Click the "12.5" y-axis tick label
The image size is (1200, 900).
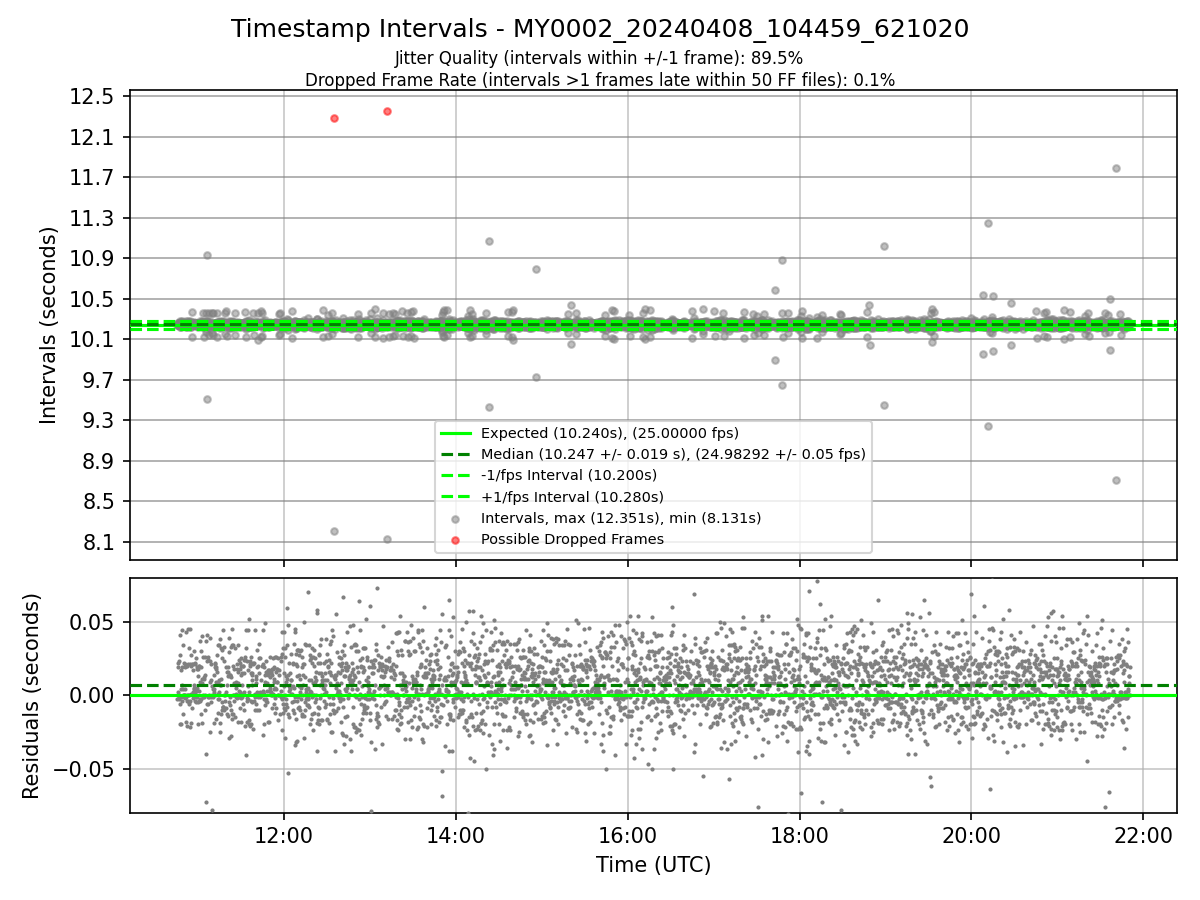pyautogui.click(x=94, y=97)
